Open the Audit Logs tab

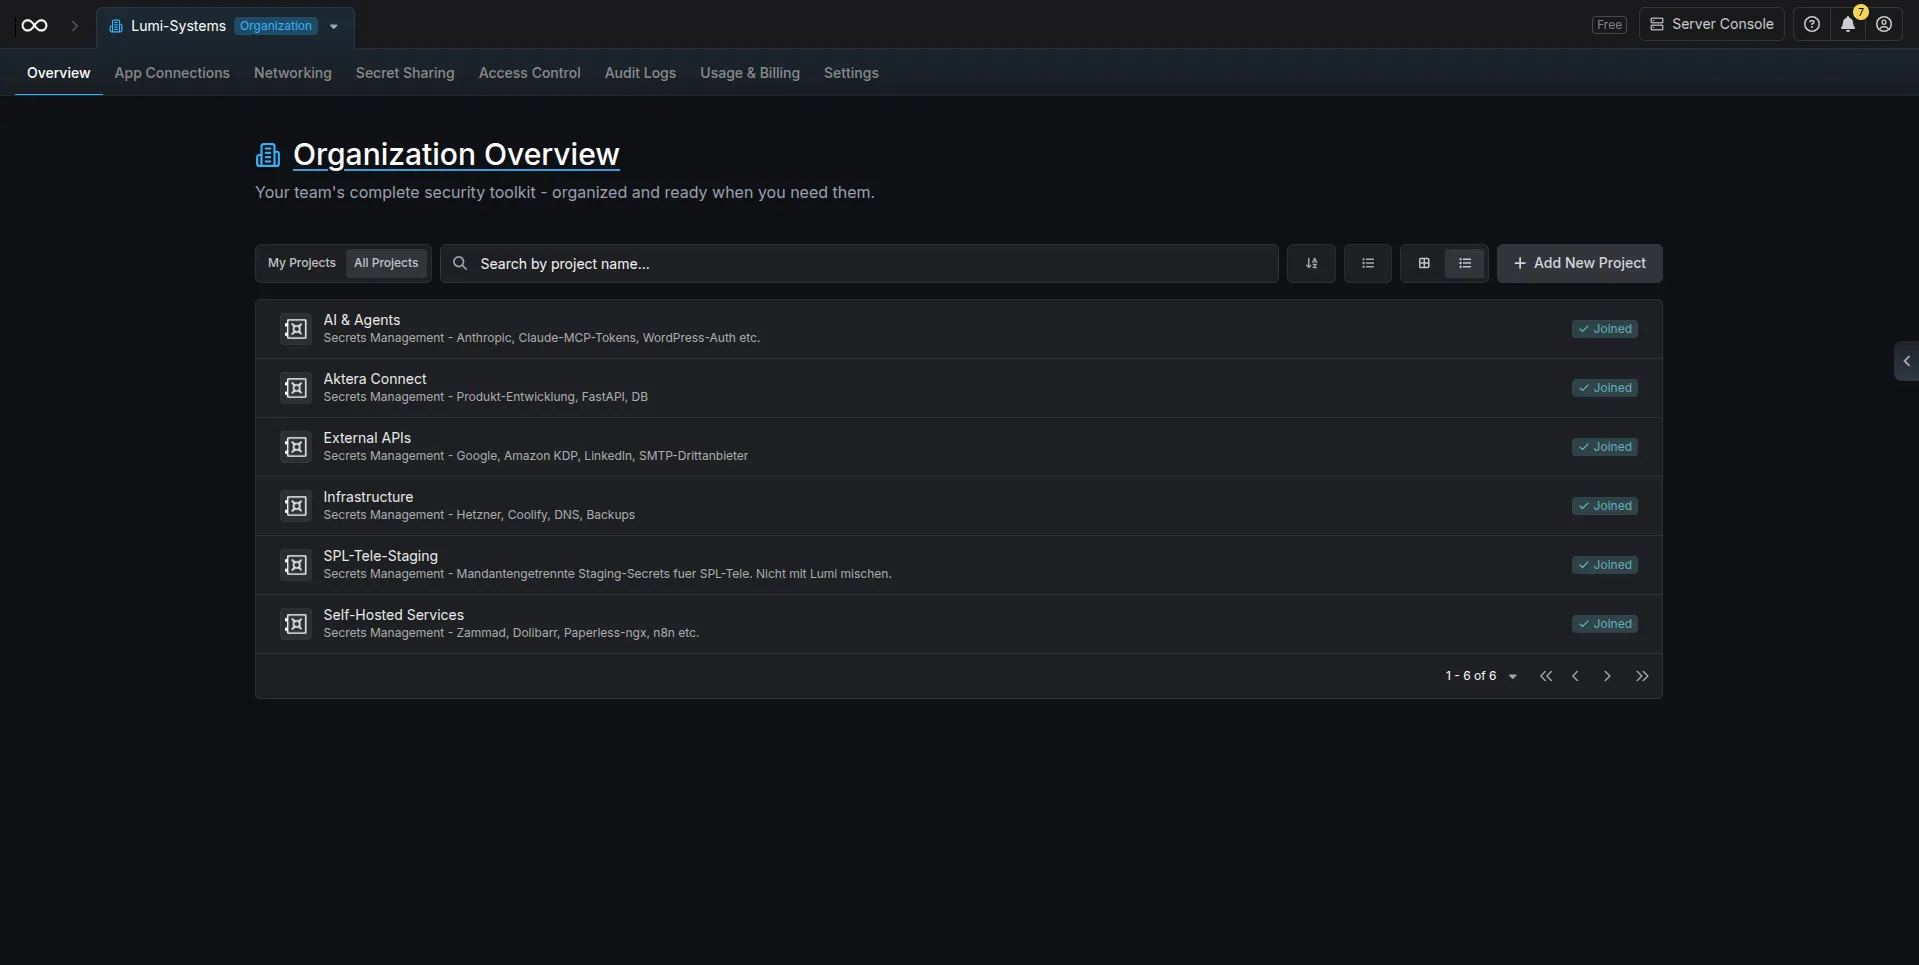click(640, 73)
